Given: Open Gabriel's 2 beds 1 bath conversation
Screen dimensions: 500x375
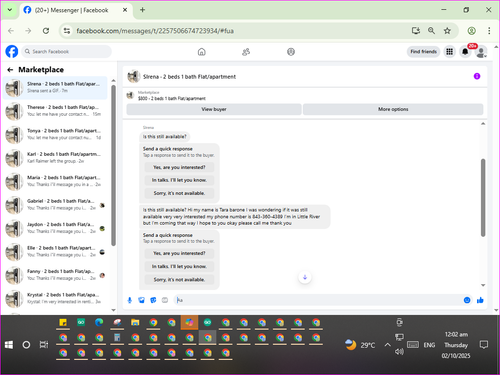Looking at the screenshot, I should [55, 205].
